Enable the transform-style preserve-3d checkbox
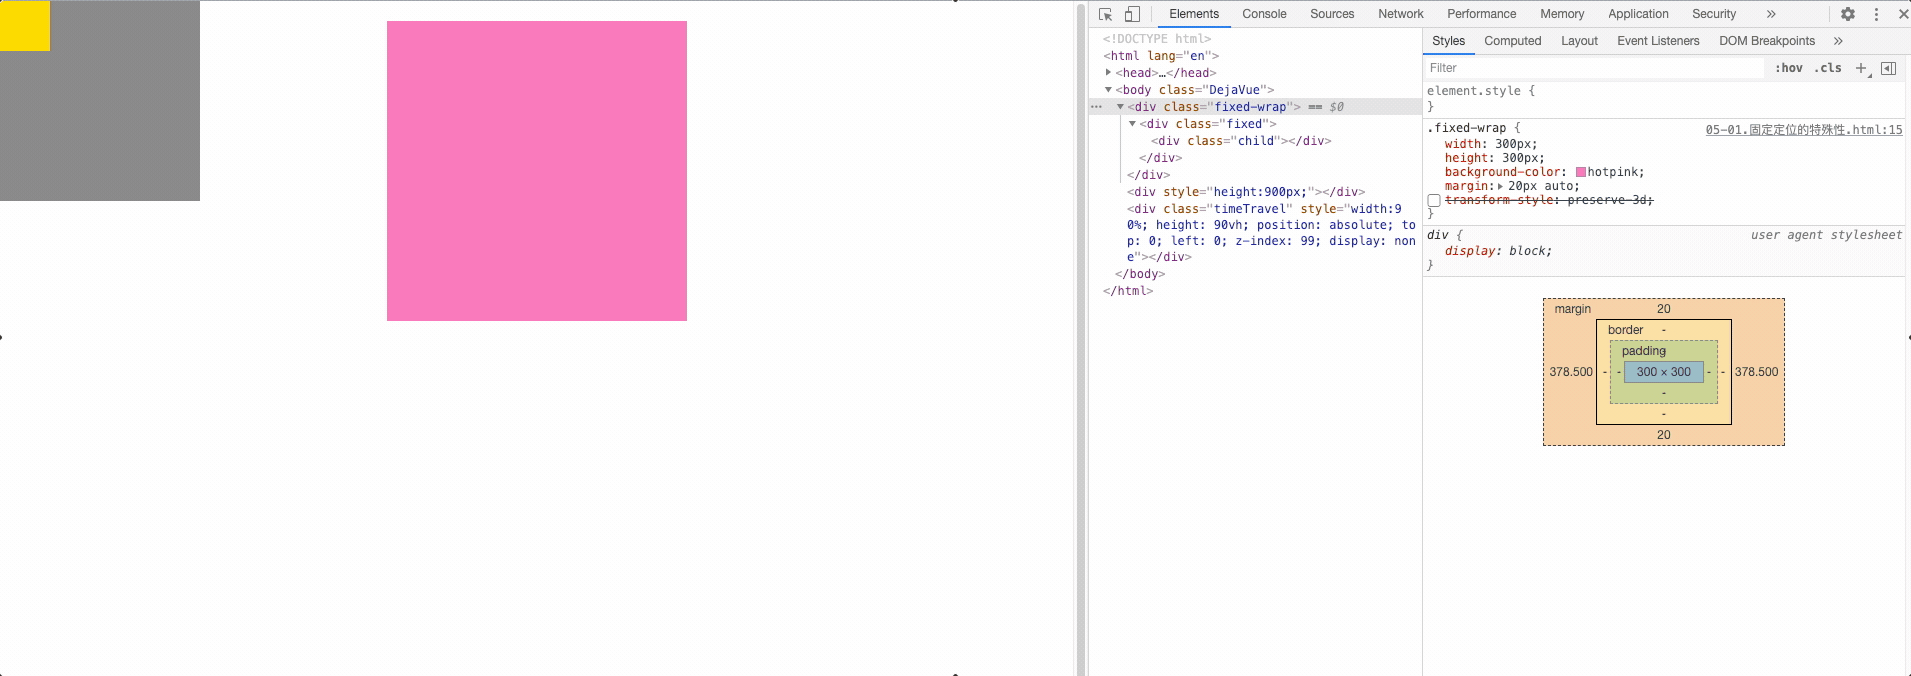The height and width of the screenshot is (676, 1911). click(x=1434, y=201)
